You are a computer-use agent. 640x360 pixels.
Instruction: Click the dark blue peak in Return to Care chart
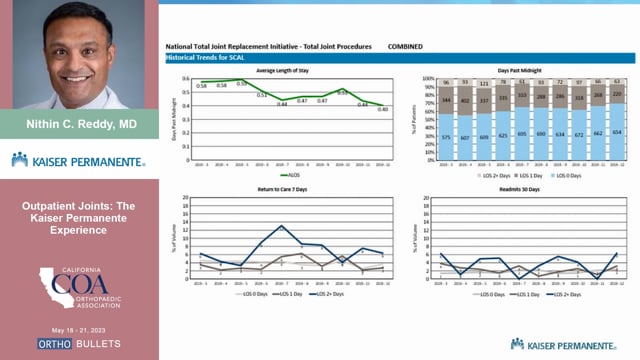click(282, 226)
